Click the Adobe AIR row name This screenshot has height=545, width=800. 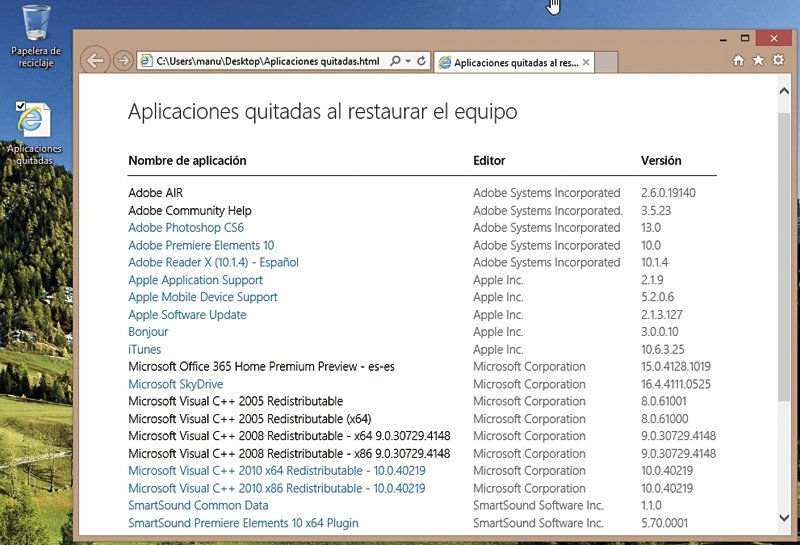pyautogui.click(x=155, y=193)
